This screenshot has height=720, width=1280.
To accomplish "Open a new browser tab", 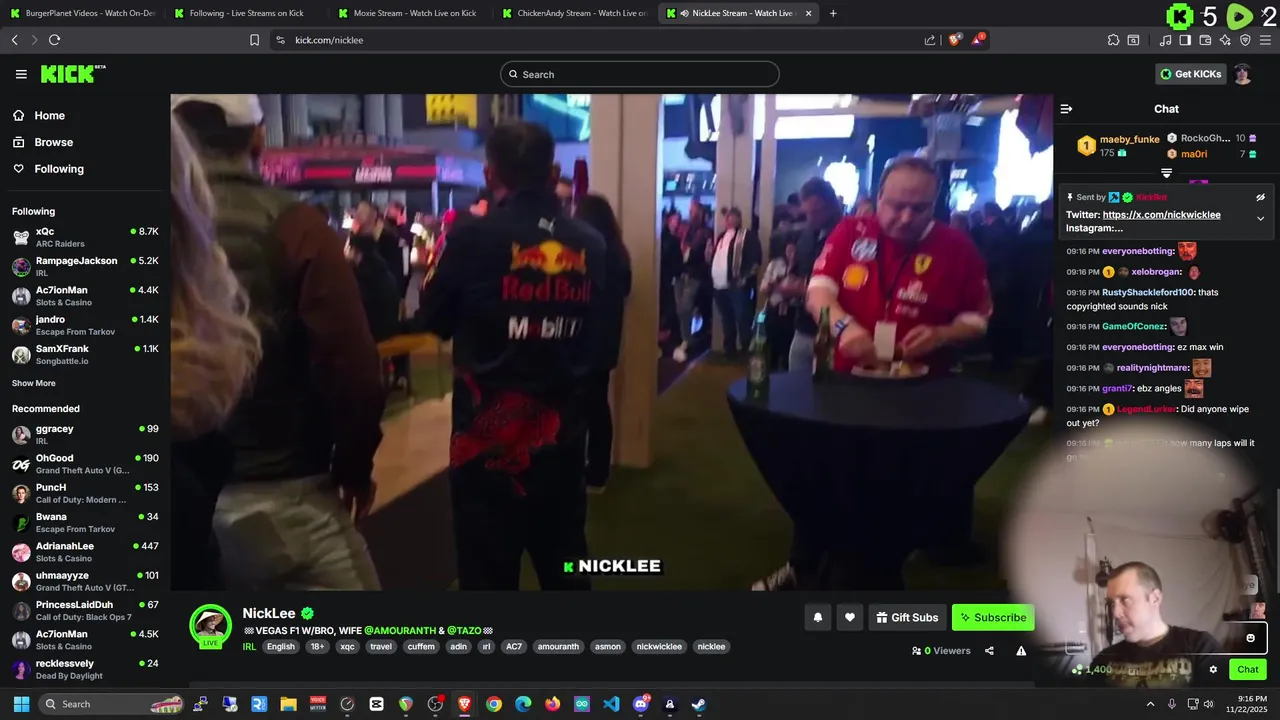I will (833, 13).
